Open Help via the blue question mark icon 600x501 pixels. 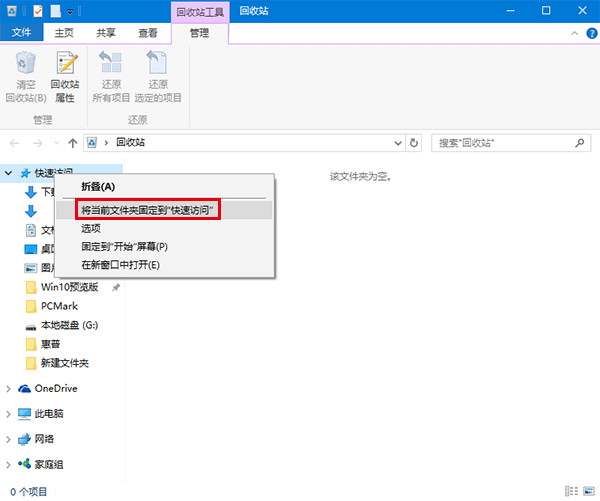coord(589,33)
